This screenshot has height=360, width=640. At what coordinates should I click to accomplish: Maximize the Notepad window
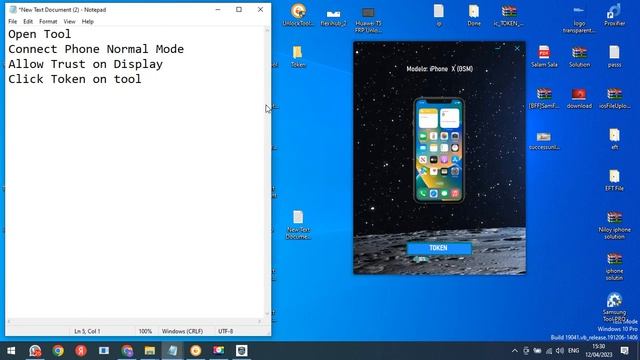(x=239, y=9)
